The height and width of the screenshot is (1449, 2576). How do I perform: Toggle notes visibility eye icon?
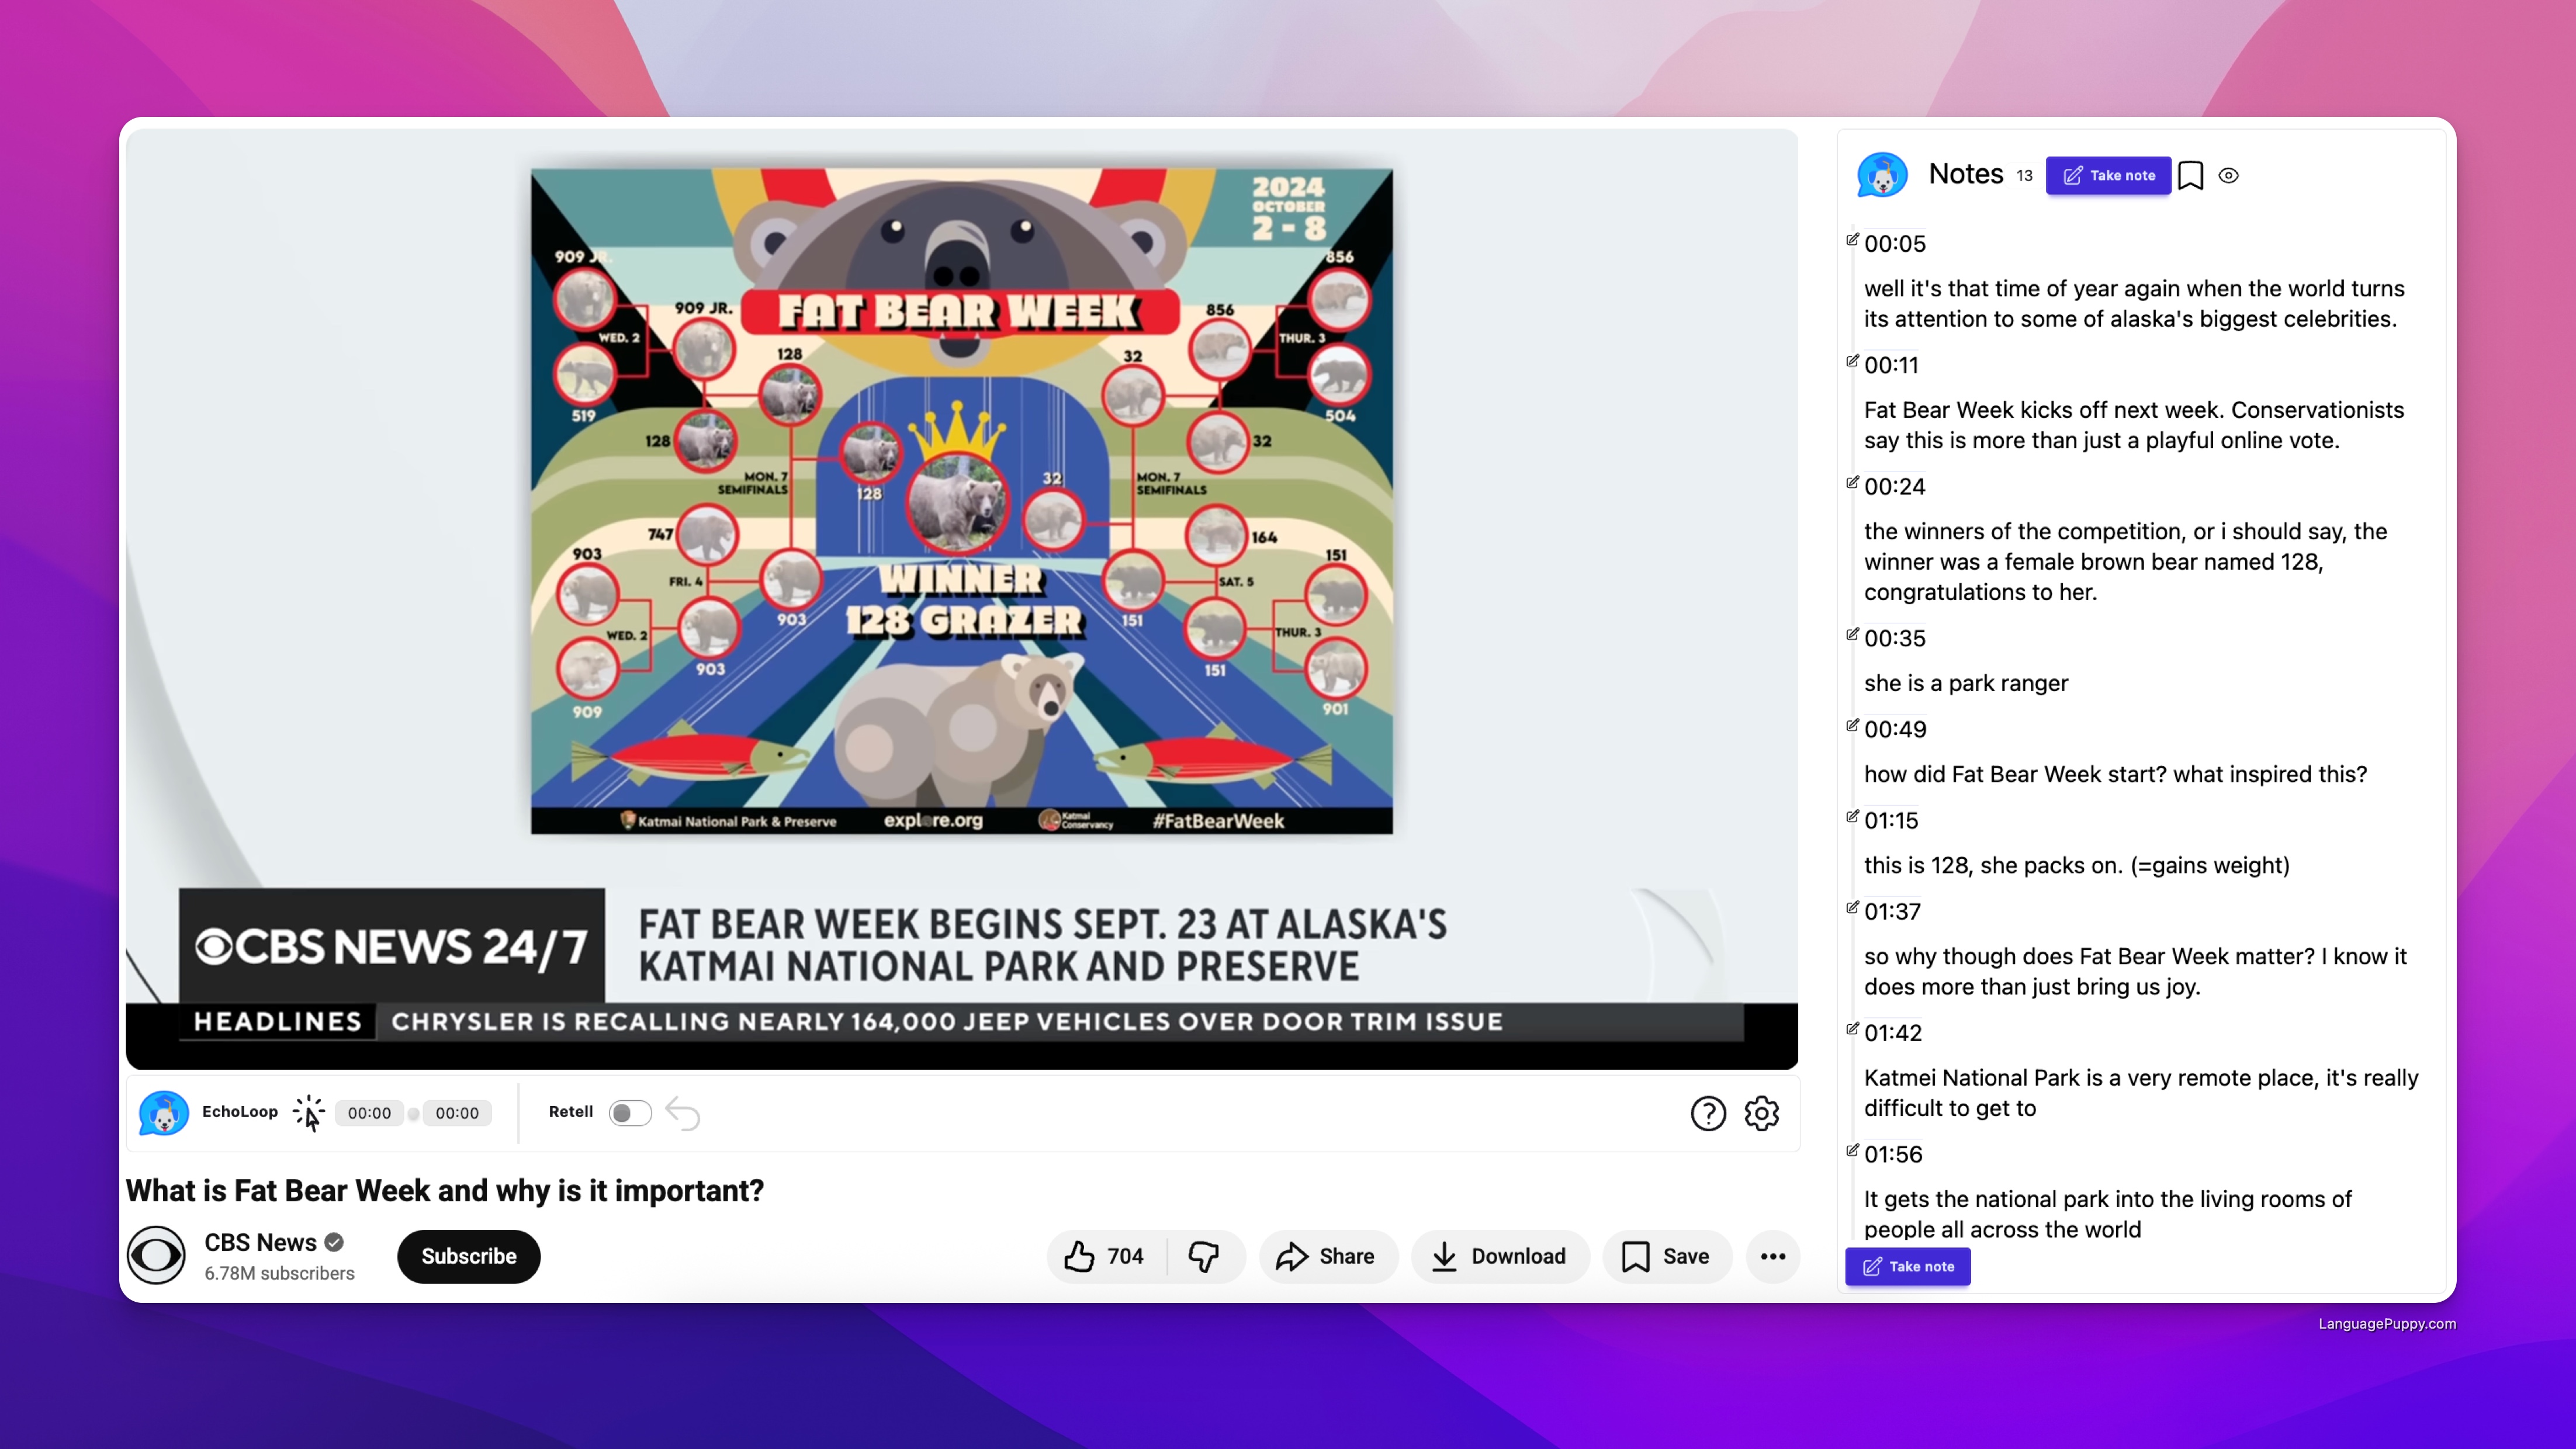click(2228, 175)
